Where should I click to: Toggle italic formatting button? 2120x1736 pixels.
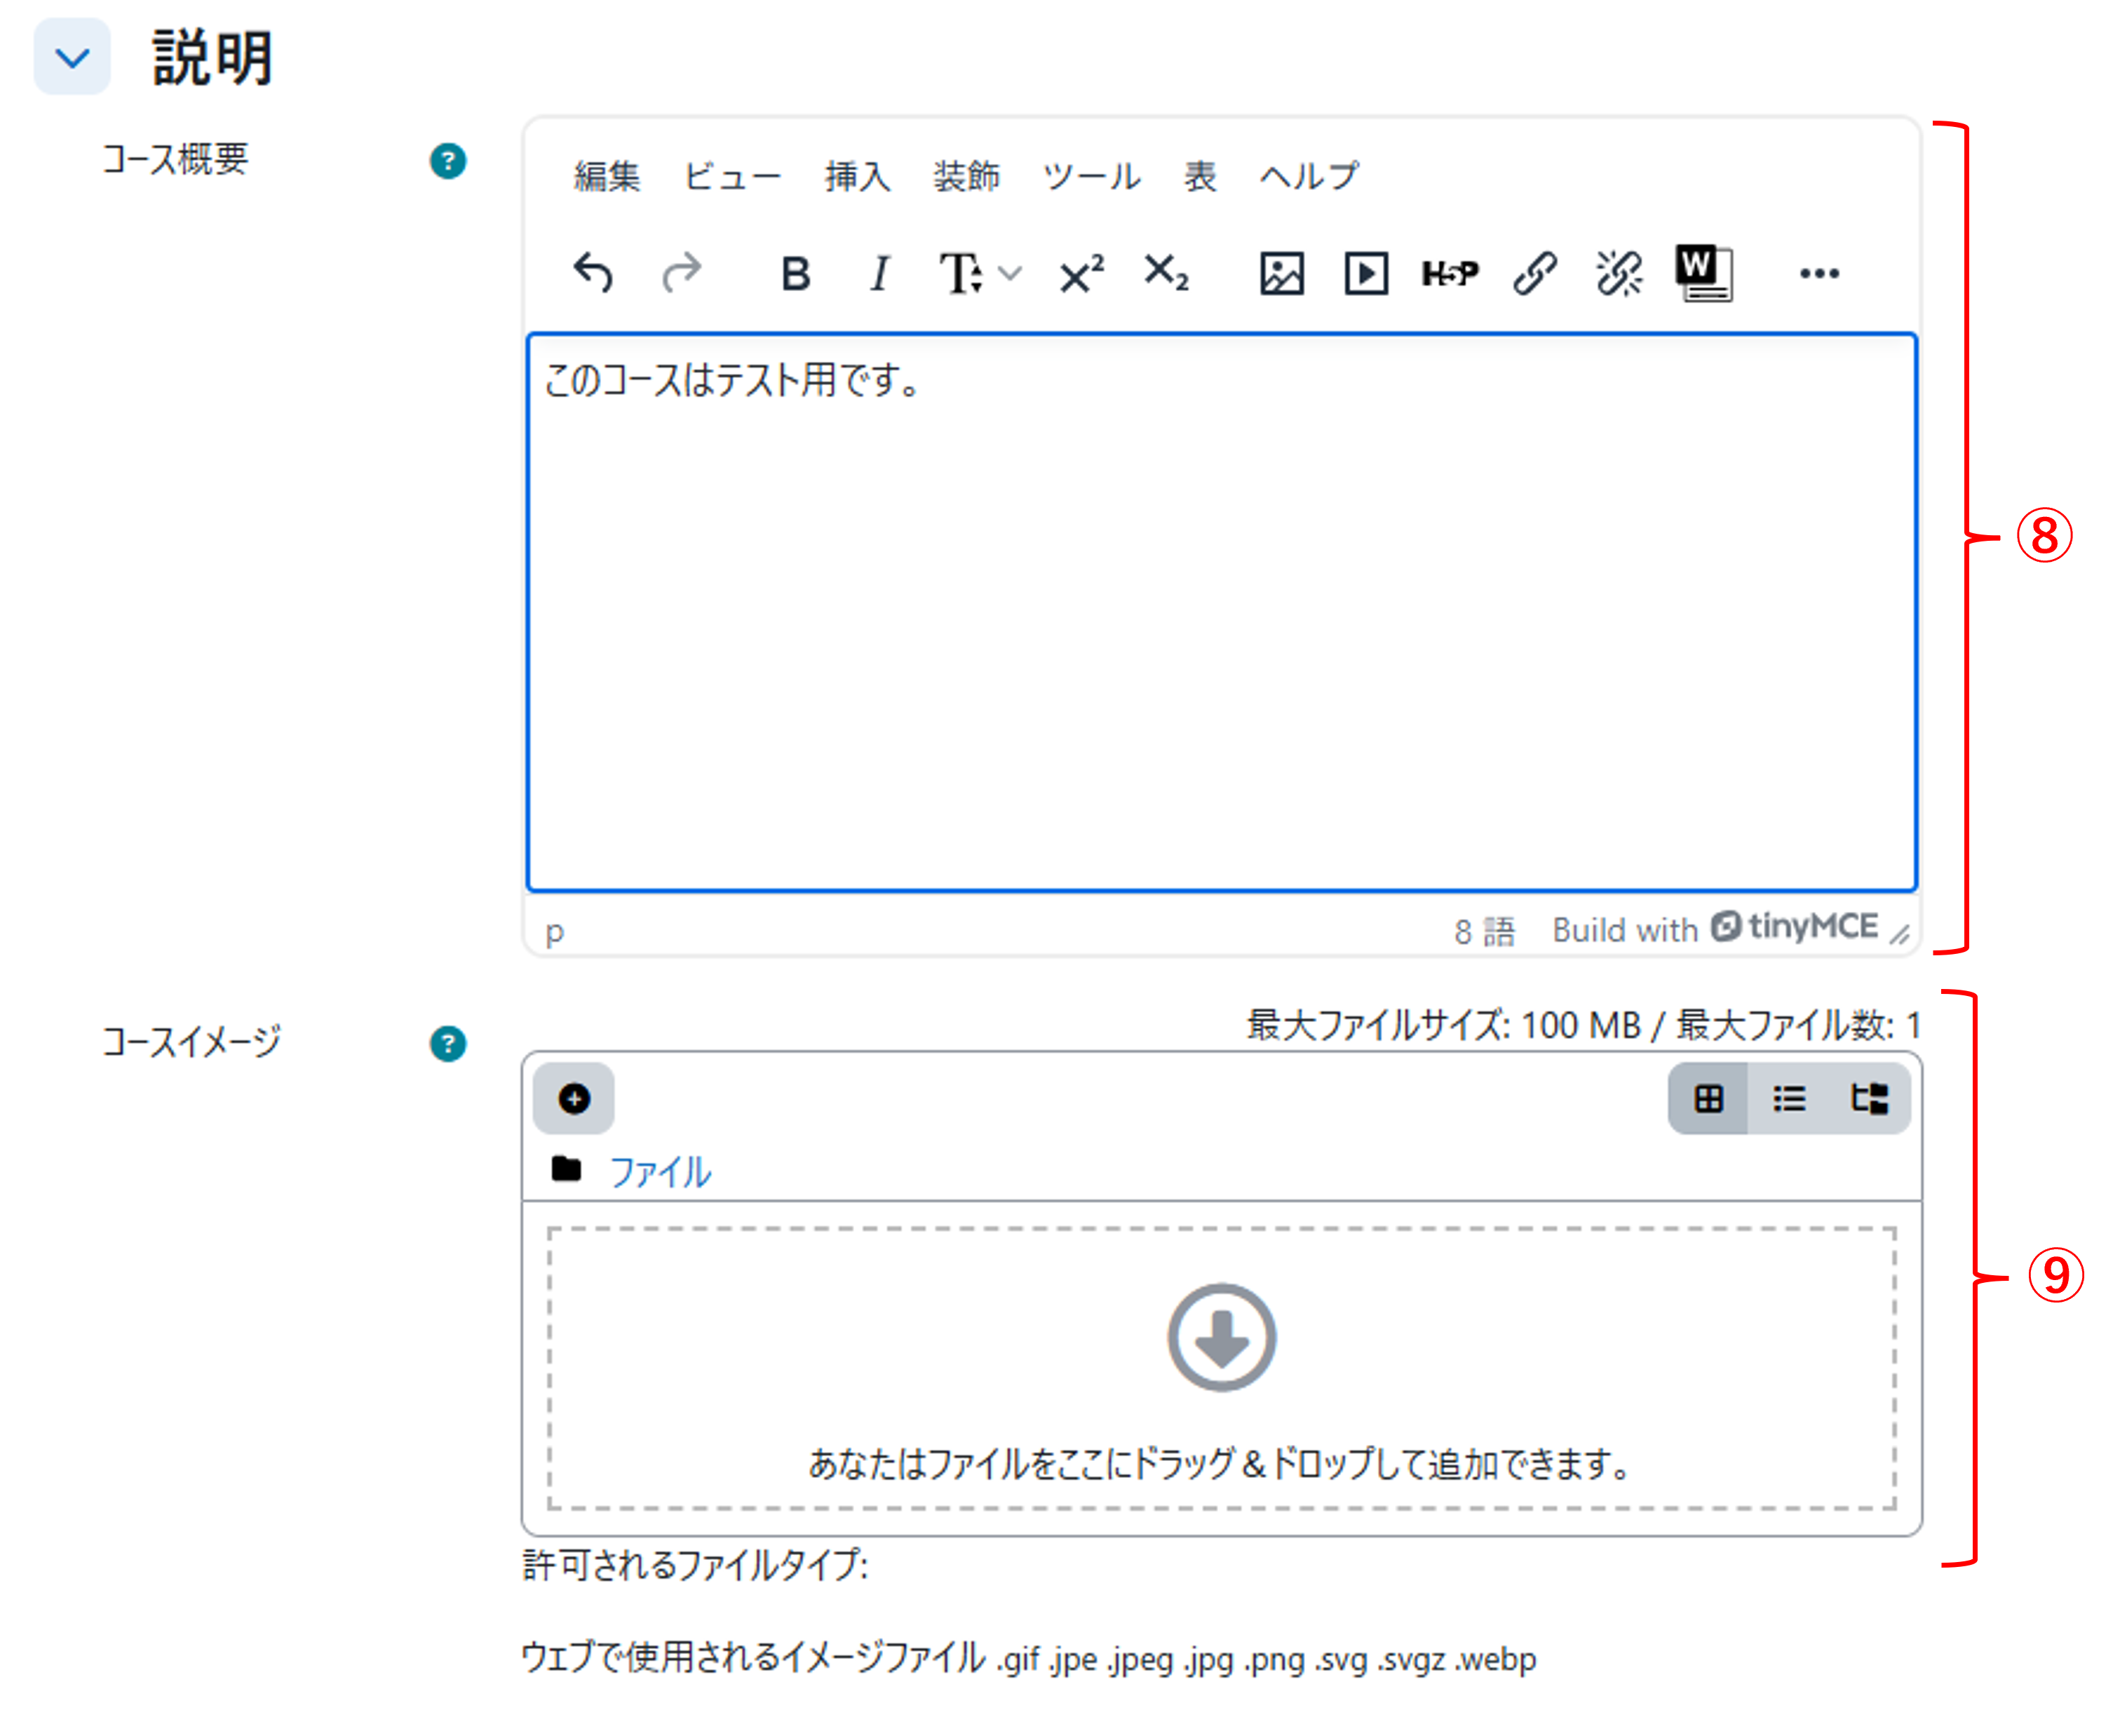pyautogui.click(x=879, y=273)
